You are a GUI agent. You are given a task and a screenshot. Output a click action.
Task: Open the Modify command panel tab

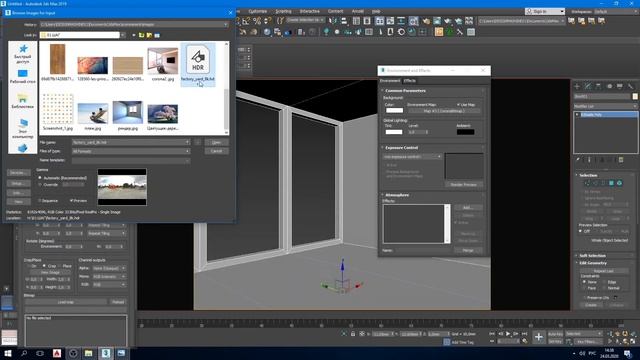click(588, 86)
